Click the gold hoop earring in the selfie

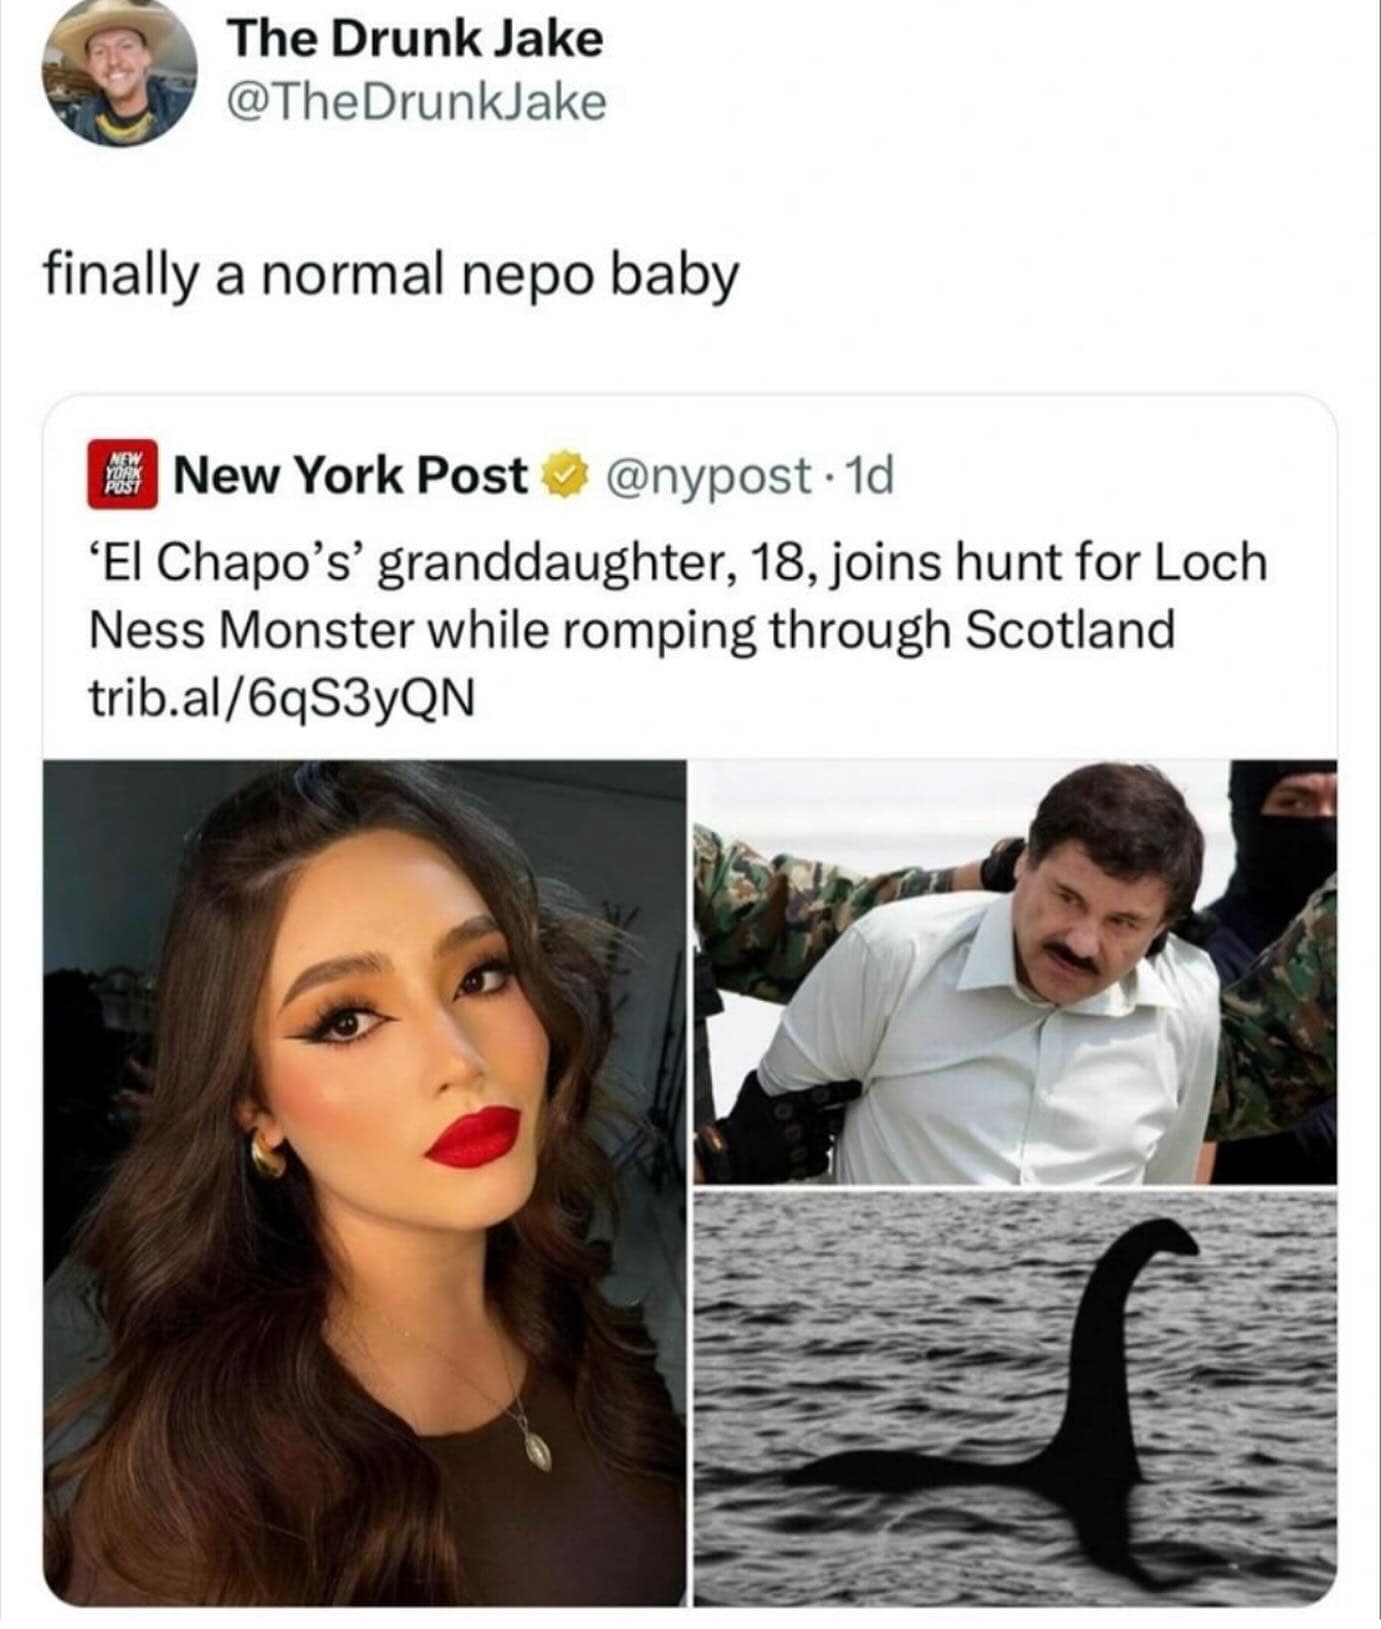click(x=267, y=1156)
